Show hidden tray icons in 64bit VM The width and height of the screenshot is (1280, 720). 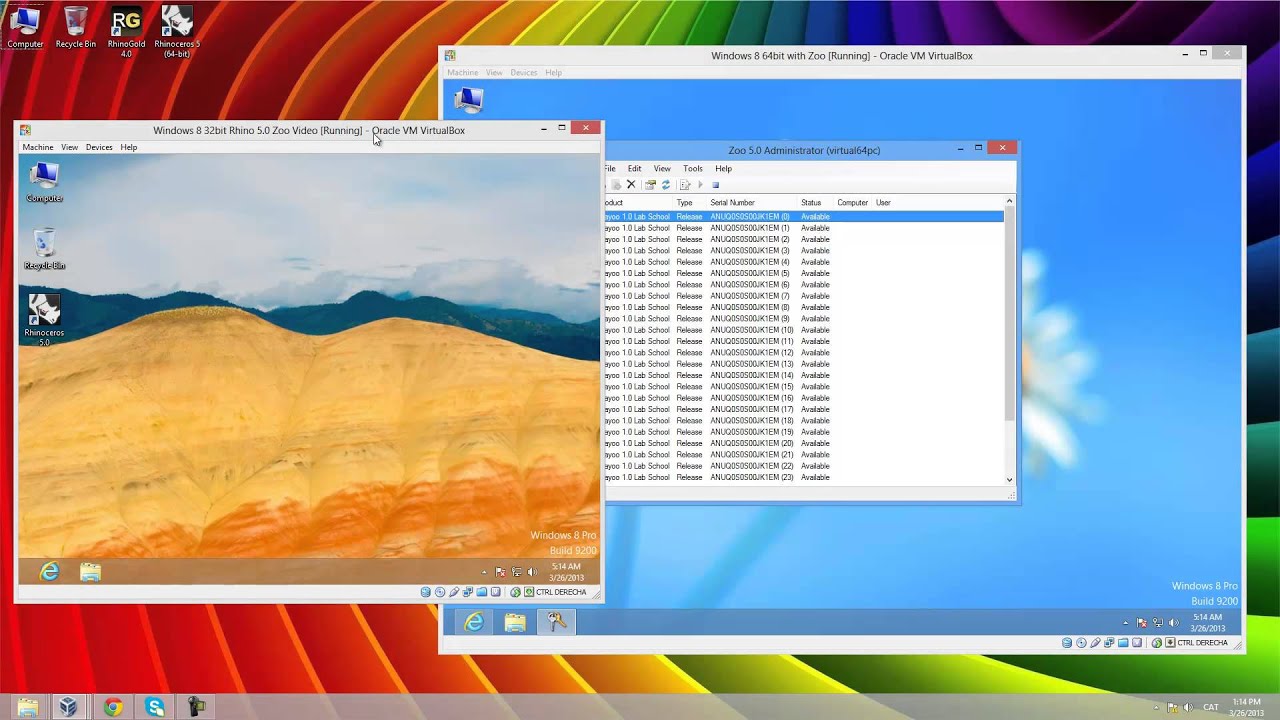tap(1126, 622)
